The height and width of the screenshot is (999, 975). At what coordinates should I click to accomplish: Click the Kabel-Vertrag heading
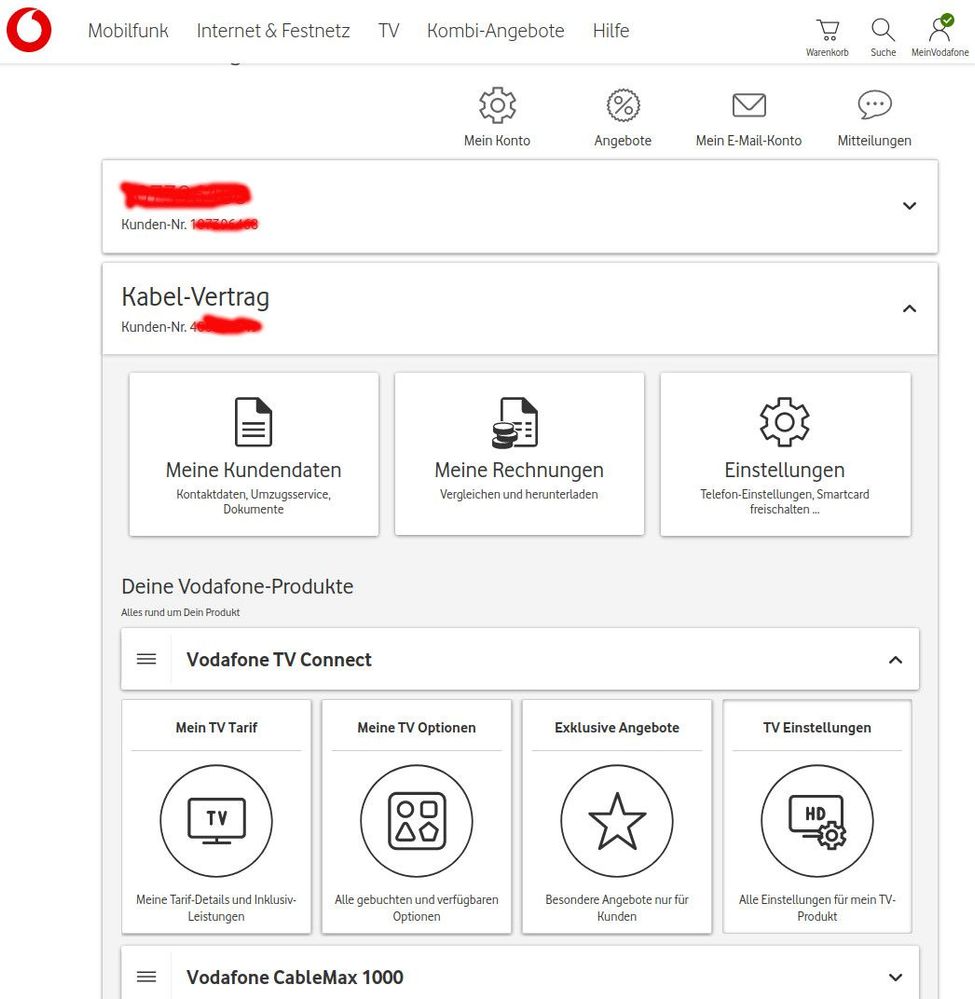tap(196, 297)
